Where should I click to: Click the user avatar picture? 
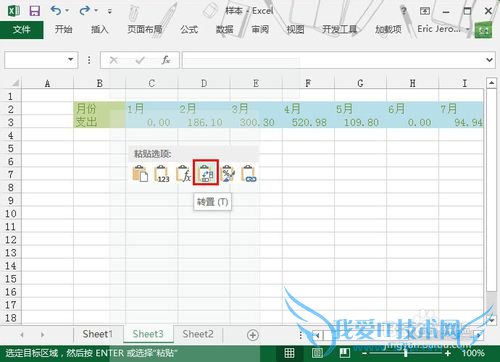(483, 30)
